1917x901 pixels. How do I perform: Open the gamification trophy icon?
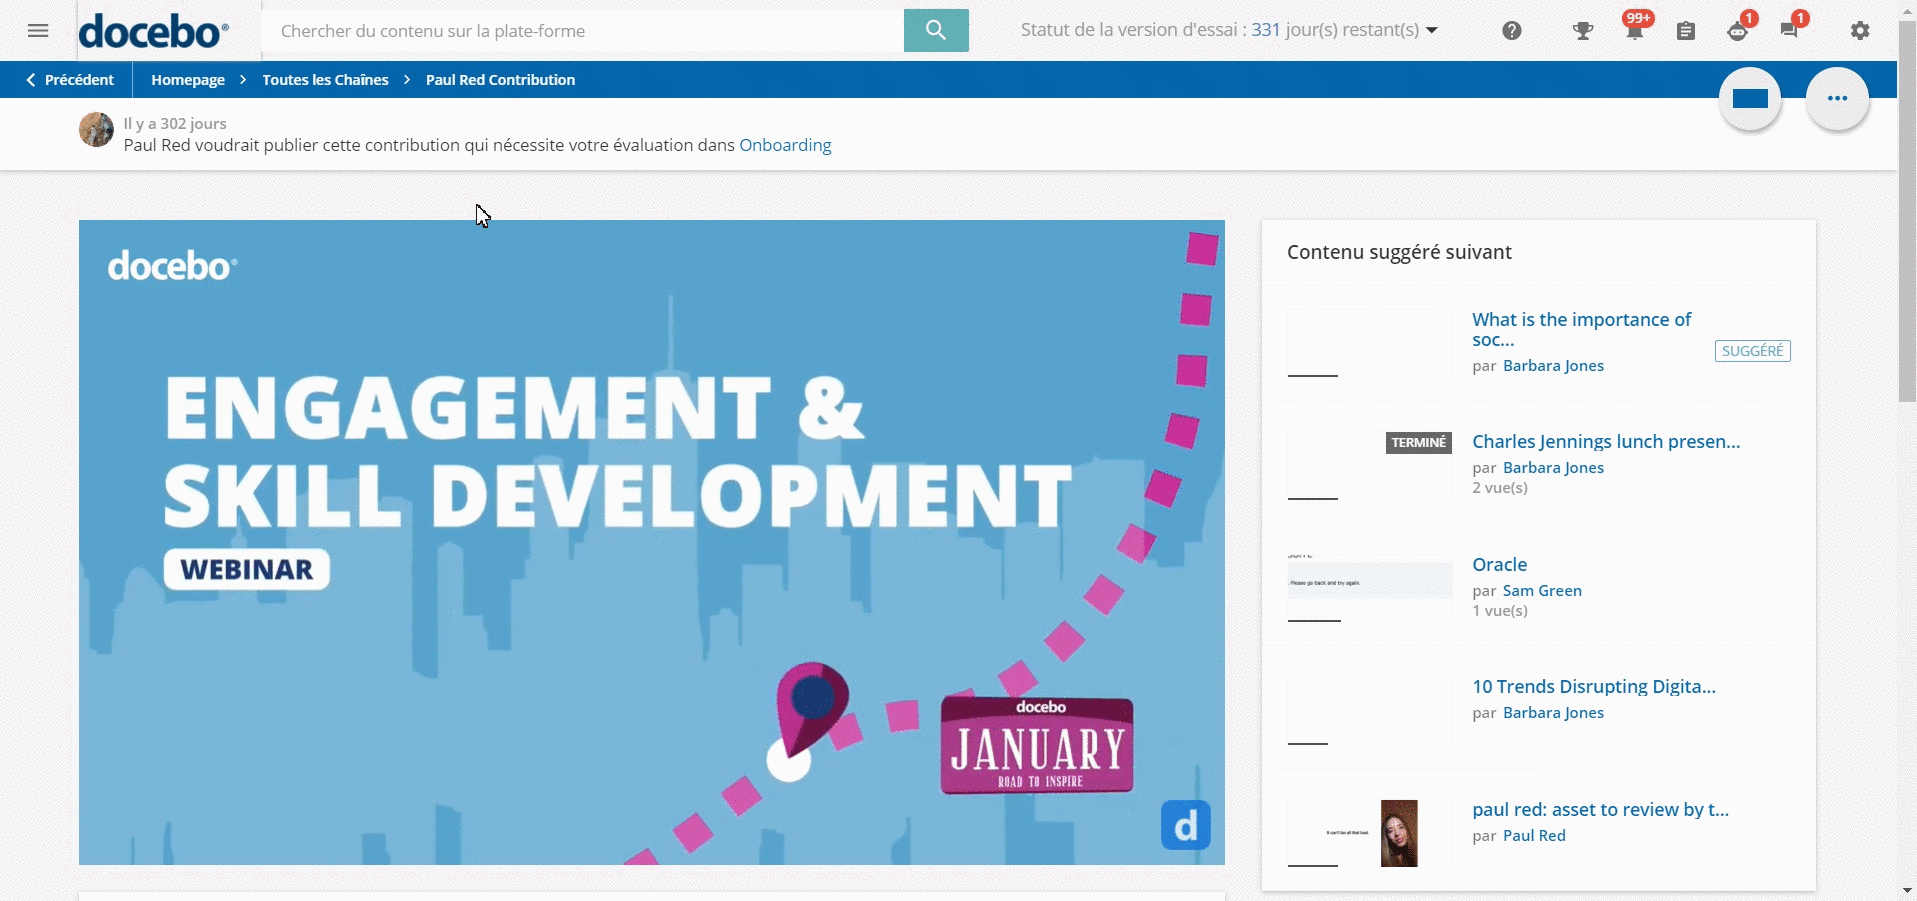[x=1582, y=31]
